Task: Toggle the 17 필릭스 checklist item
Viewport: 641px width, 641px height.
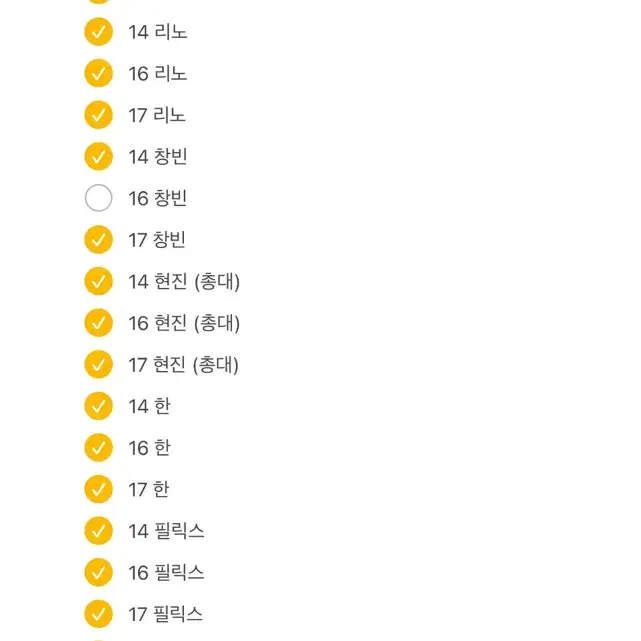Action: [x=98, y=614]
